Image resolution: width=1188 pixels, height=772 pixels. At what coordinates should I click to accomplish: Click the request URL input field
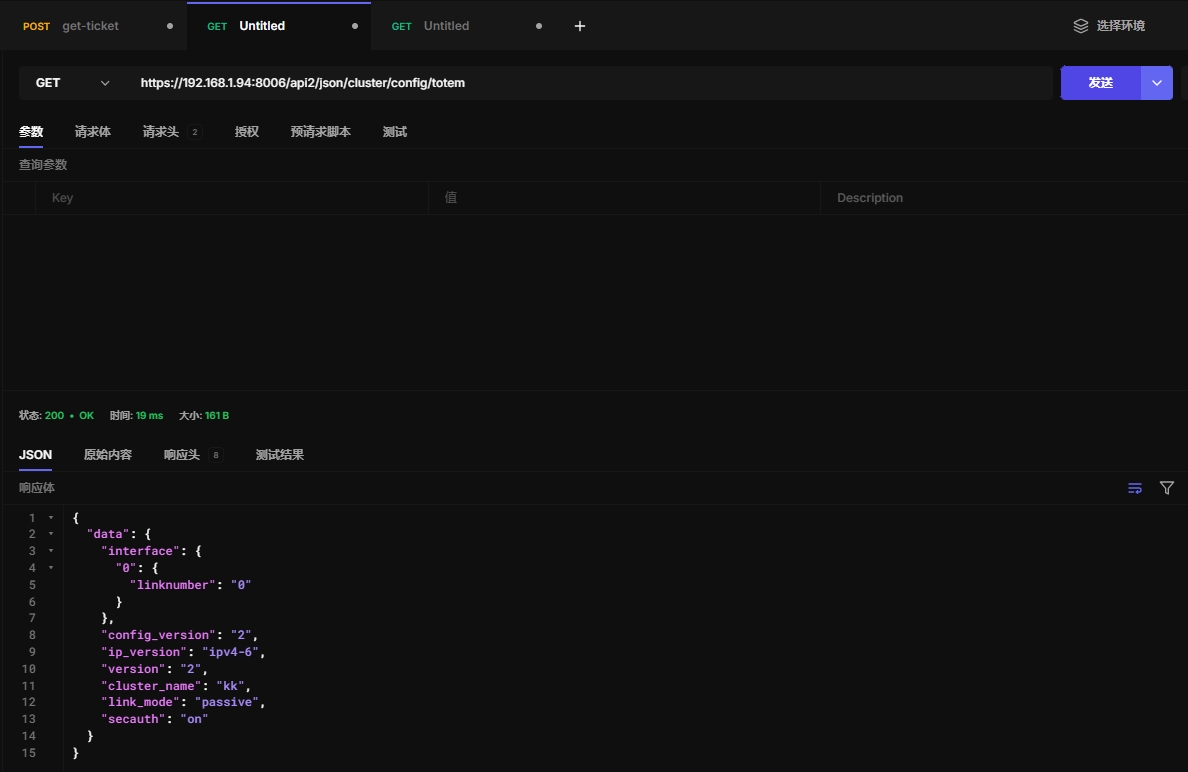(590, 83)
